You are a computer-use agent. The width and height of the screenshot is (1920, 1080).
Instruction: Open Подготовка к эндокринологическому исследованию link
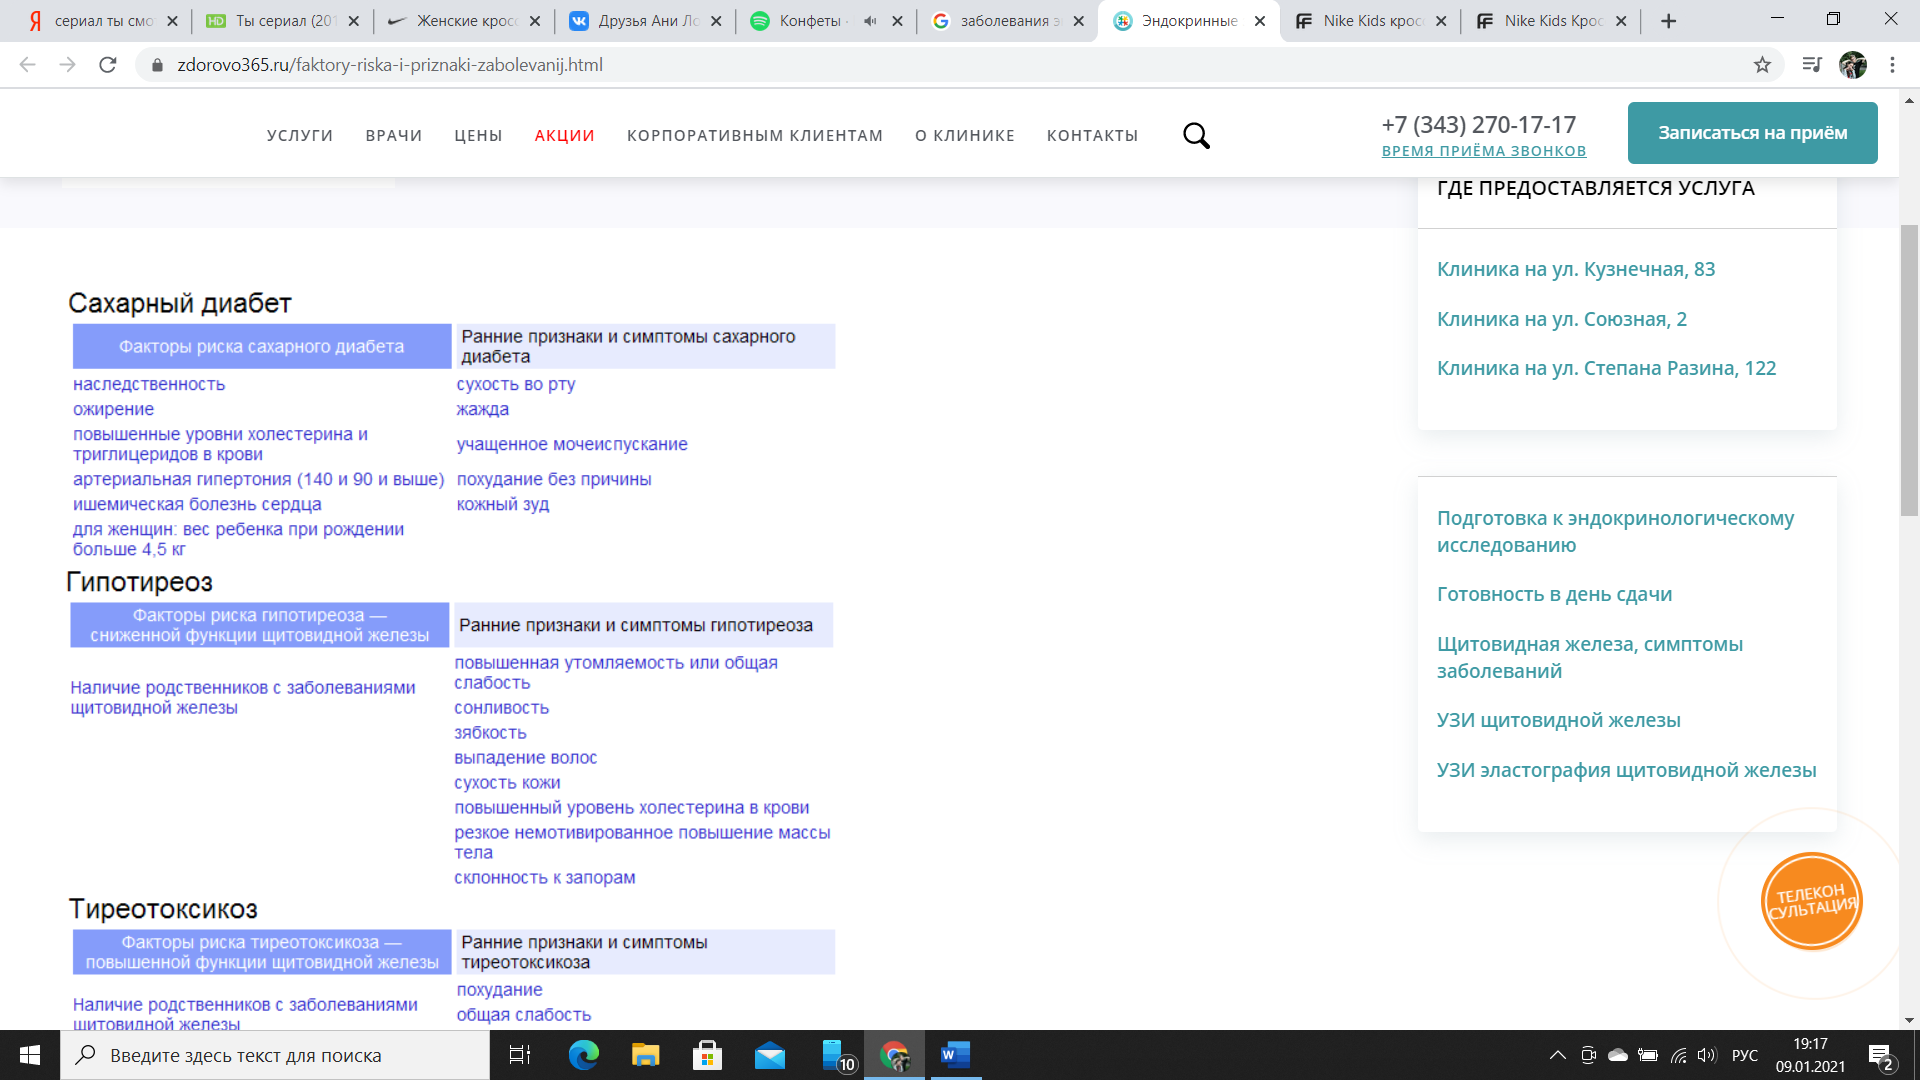click(1615, 531)
